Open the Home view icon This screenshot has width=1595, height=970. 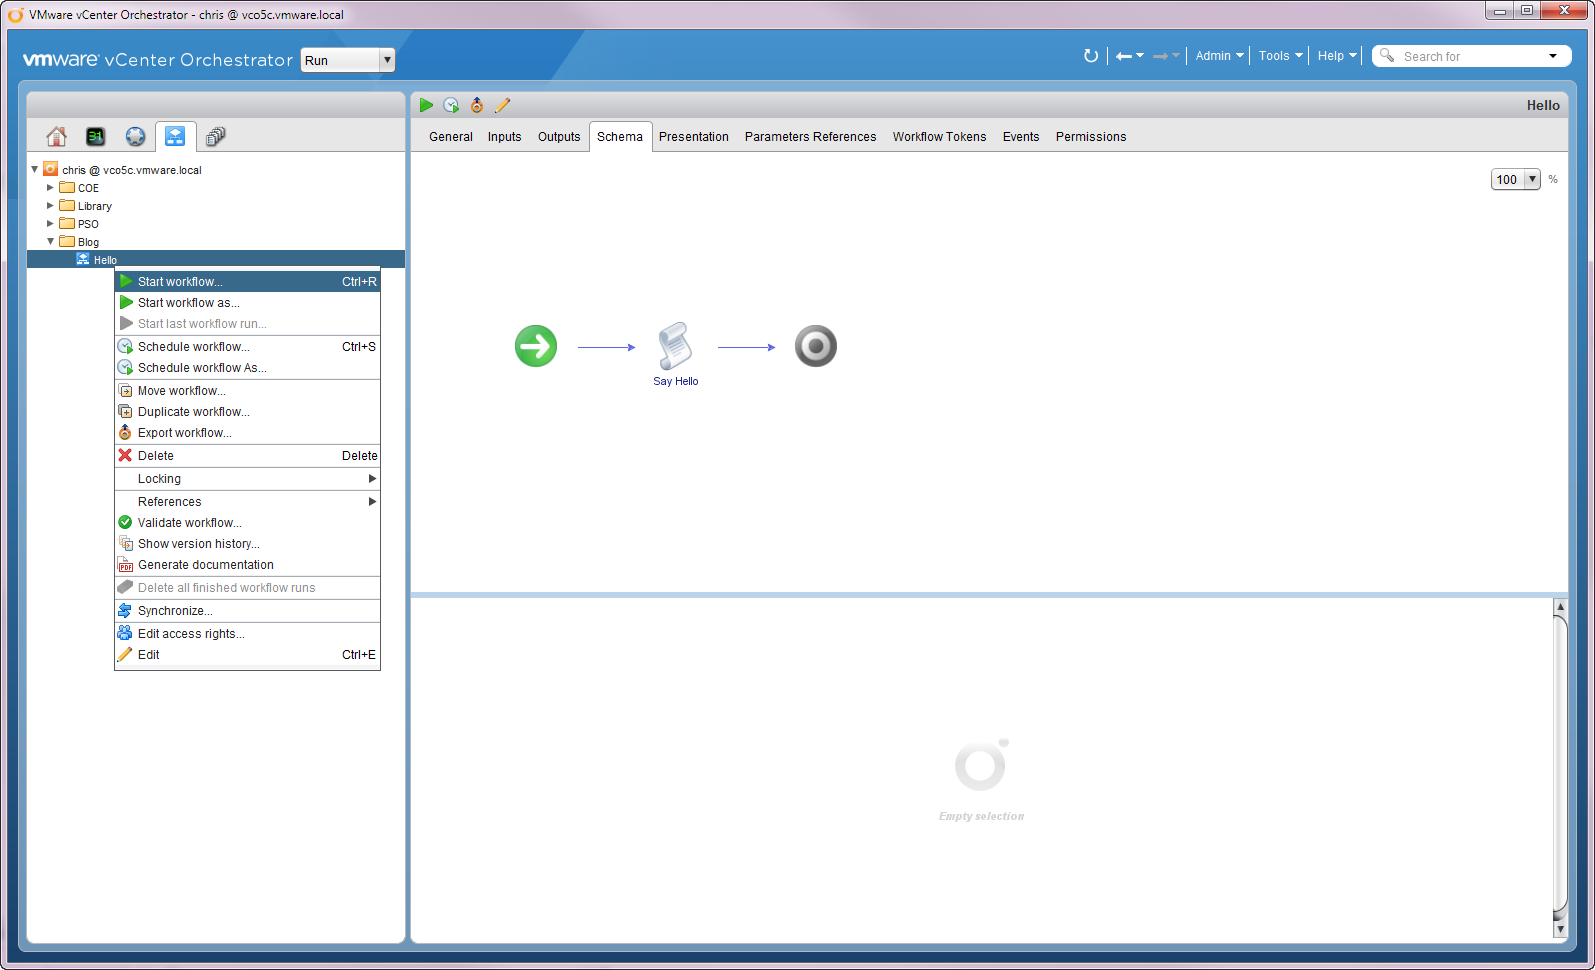[x=57, y=136]
